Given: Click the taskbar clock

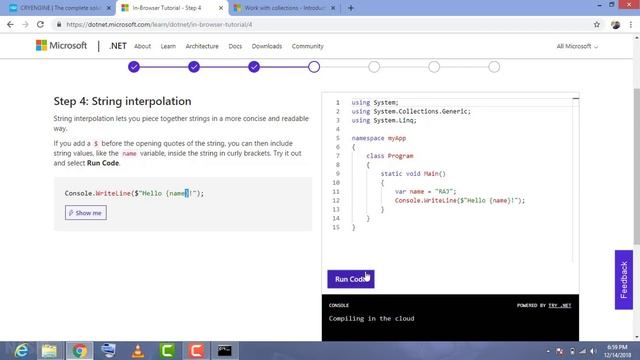Looking at the screenshot, I should pos(616,351).
